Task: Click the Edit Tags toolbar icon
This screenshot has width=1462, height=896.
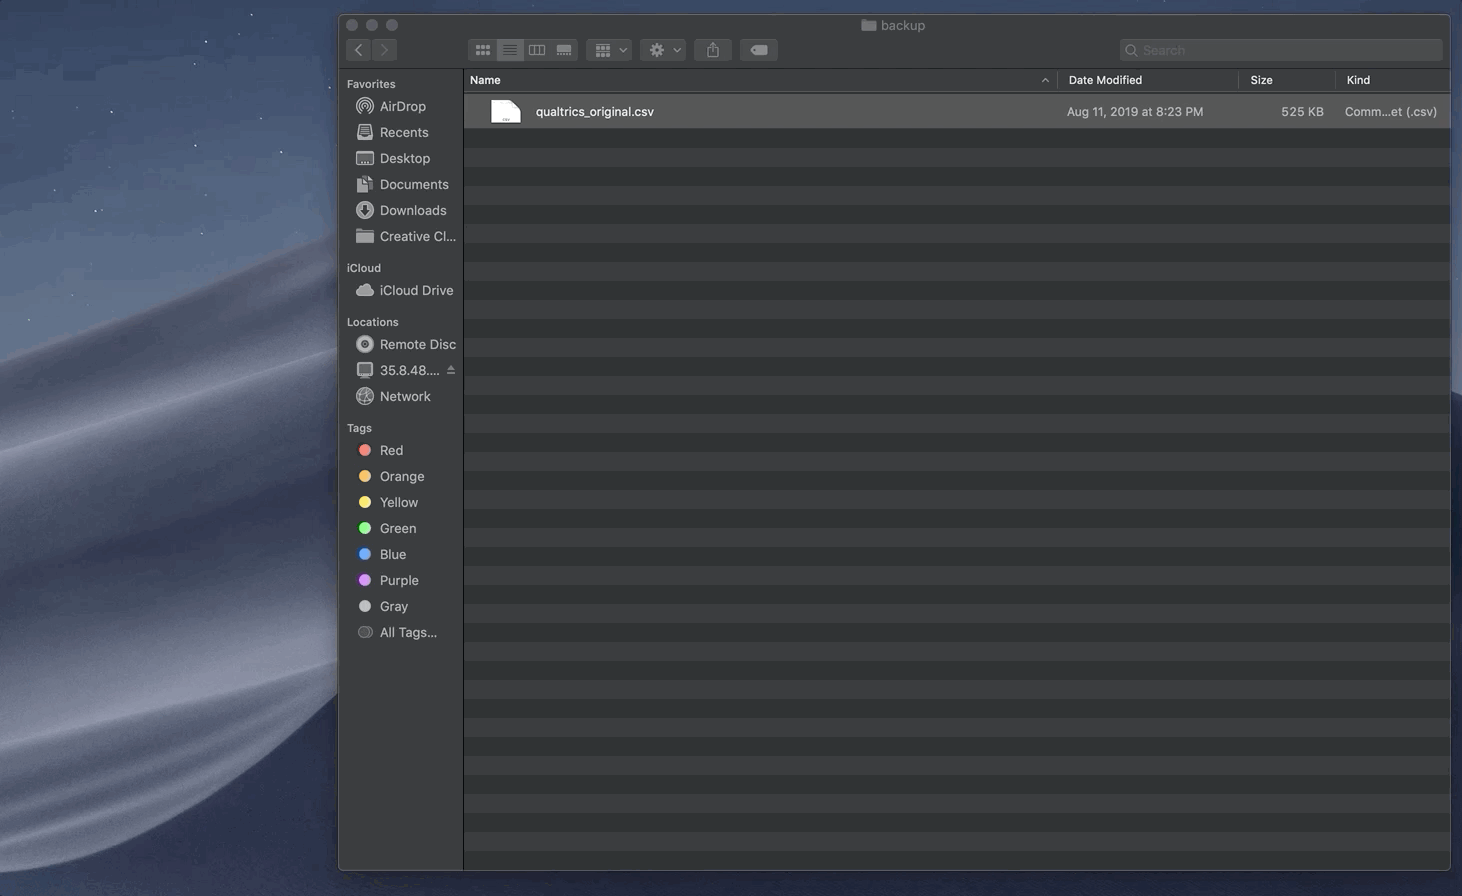Action: click(759, 50)
